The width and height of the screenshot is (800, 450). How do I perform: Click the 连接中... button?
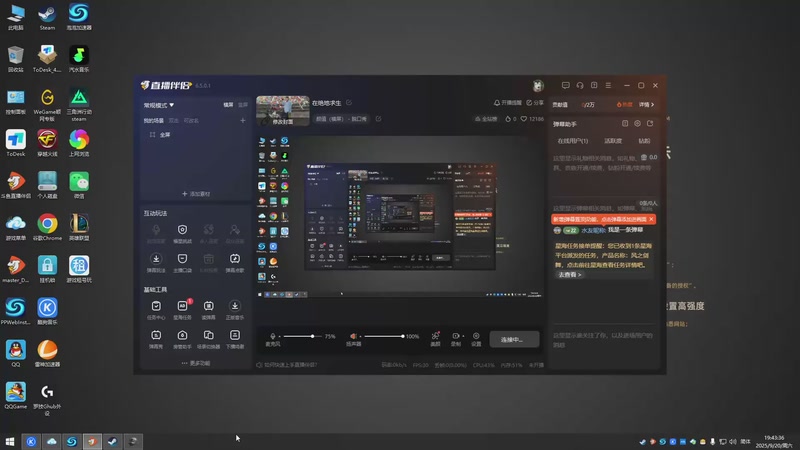click(x=514, y=339)
